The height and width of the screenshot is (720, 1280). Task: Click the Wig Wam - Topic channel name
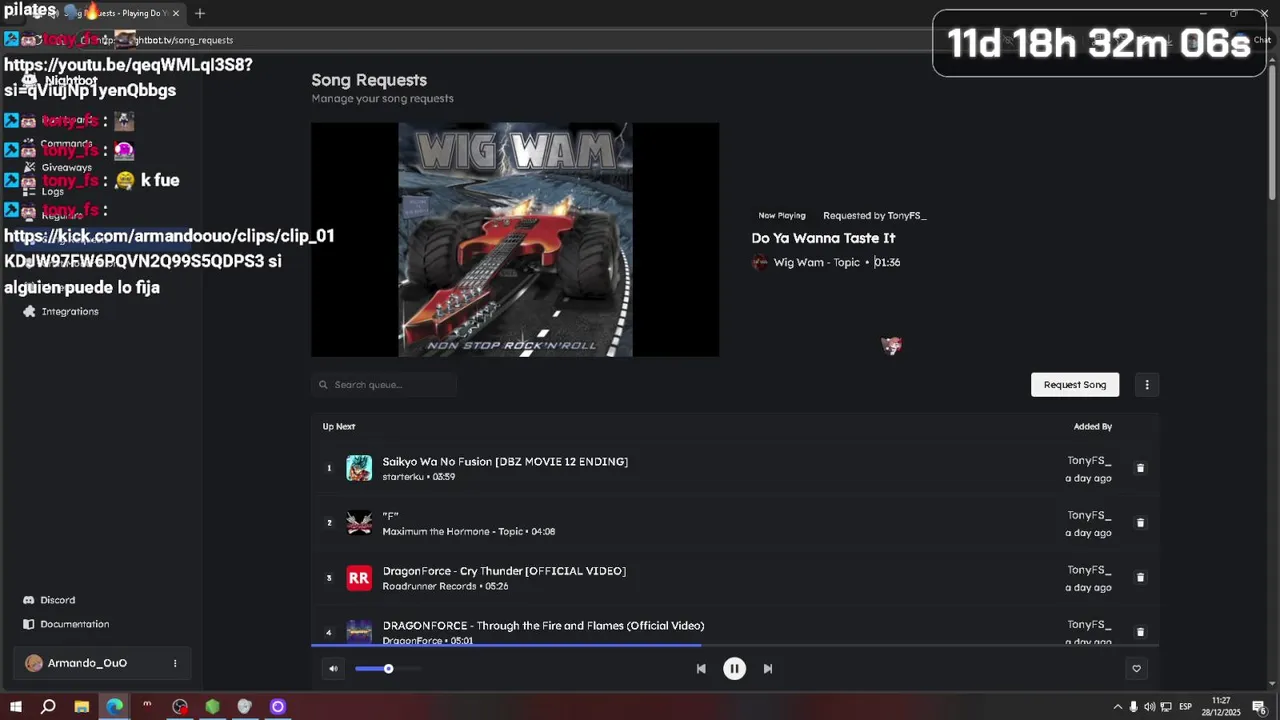pyautogui.click(x=816, y=262)
